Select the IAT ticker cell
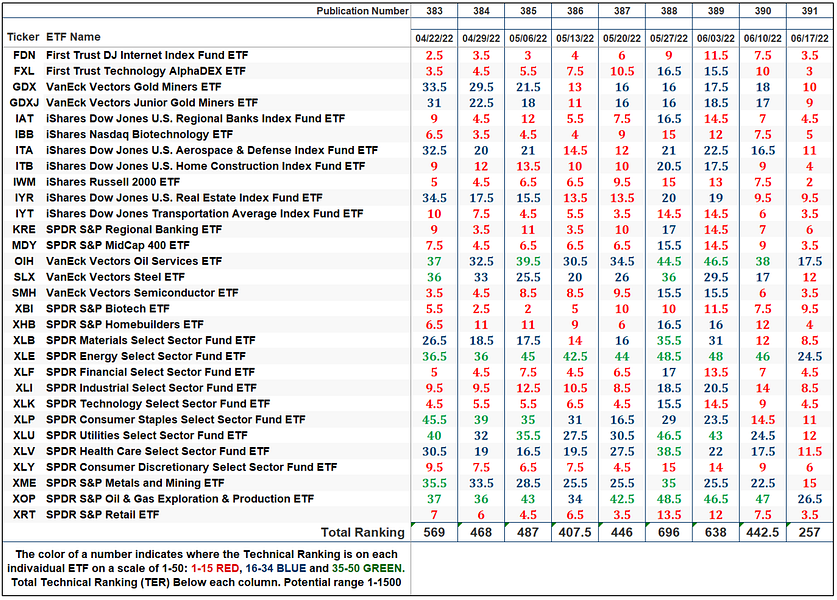837x600 pixels. tap(24, 119)
